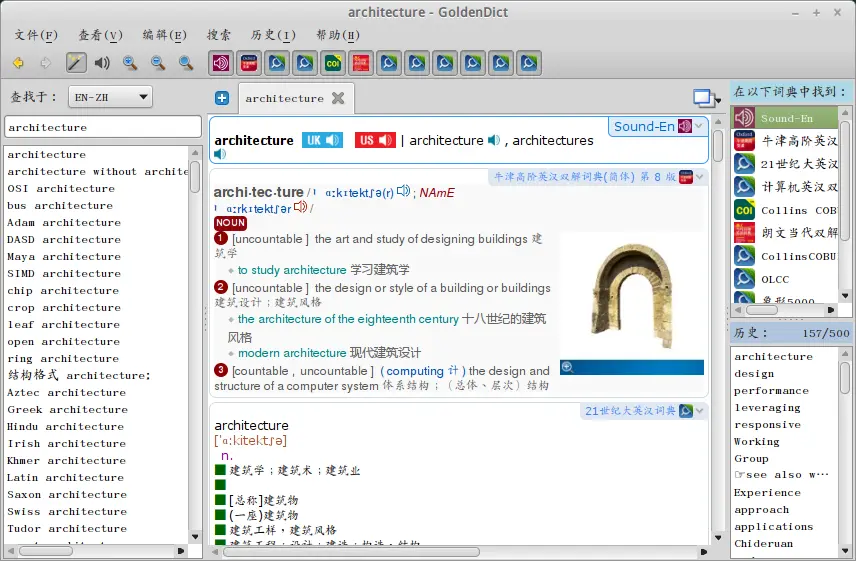856x561 pixels.
Task: Zoom out using magnifier minus icon
Action: coord(158,63)
